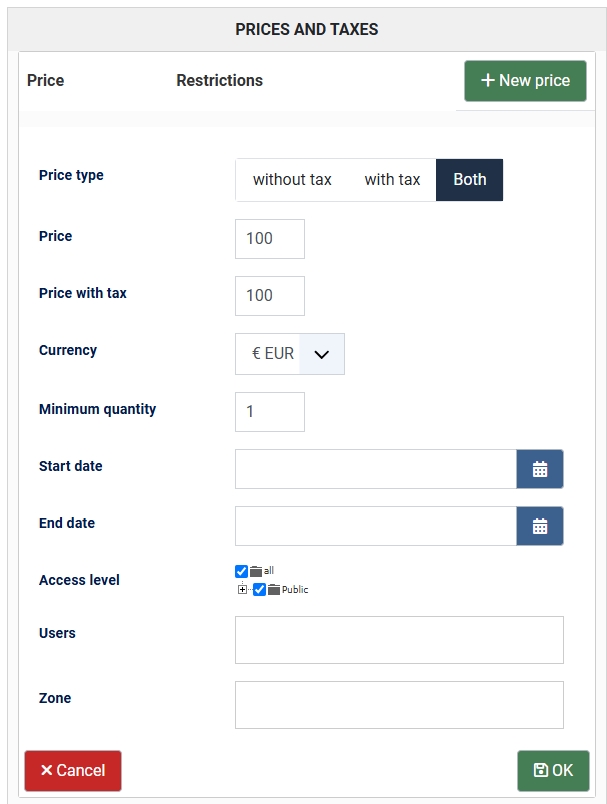Expand the Public access level tree node
Screen dimensions: 607x804
242,590
